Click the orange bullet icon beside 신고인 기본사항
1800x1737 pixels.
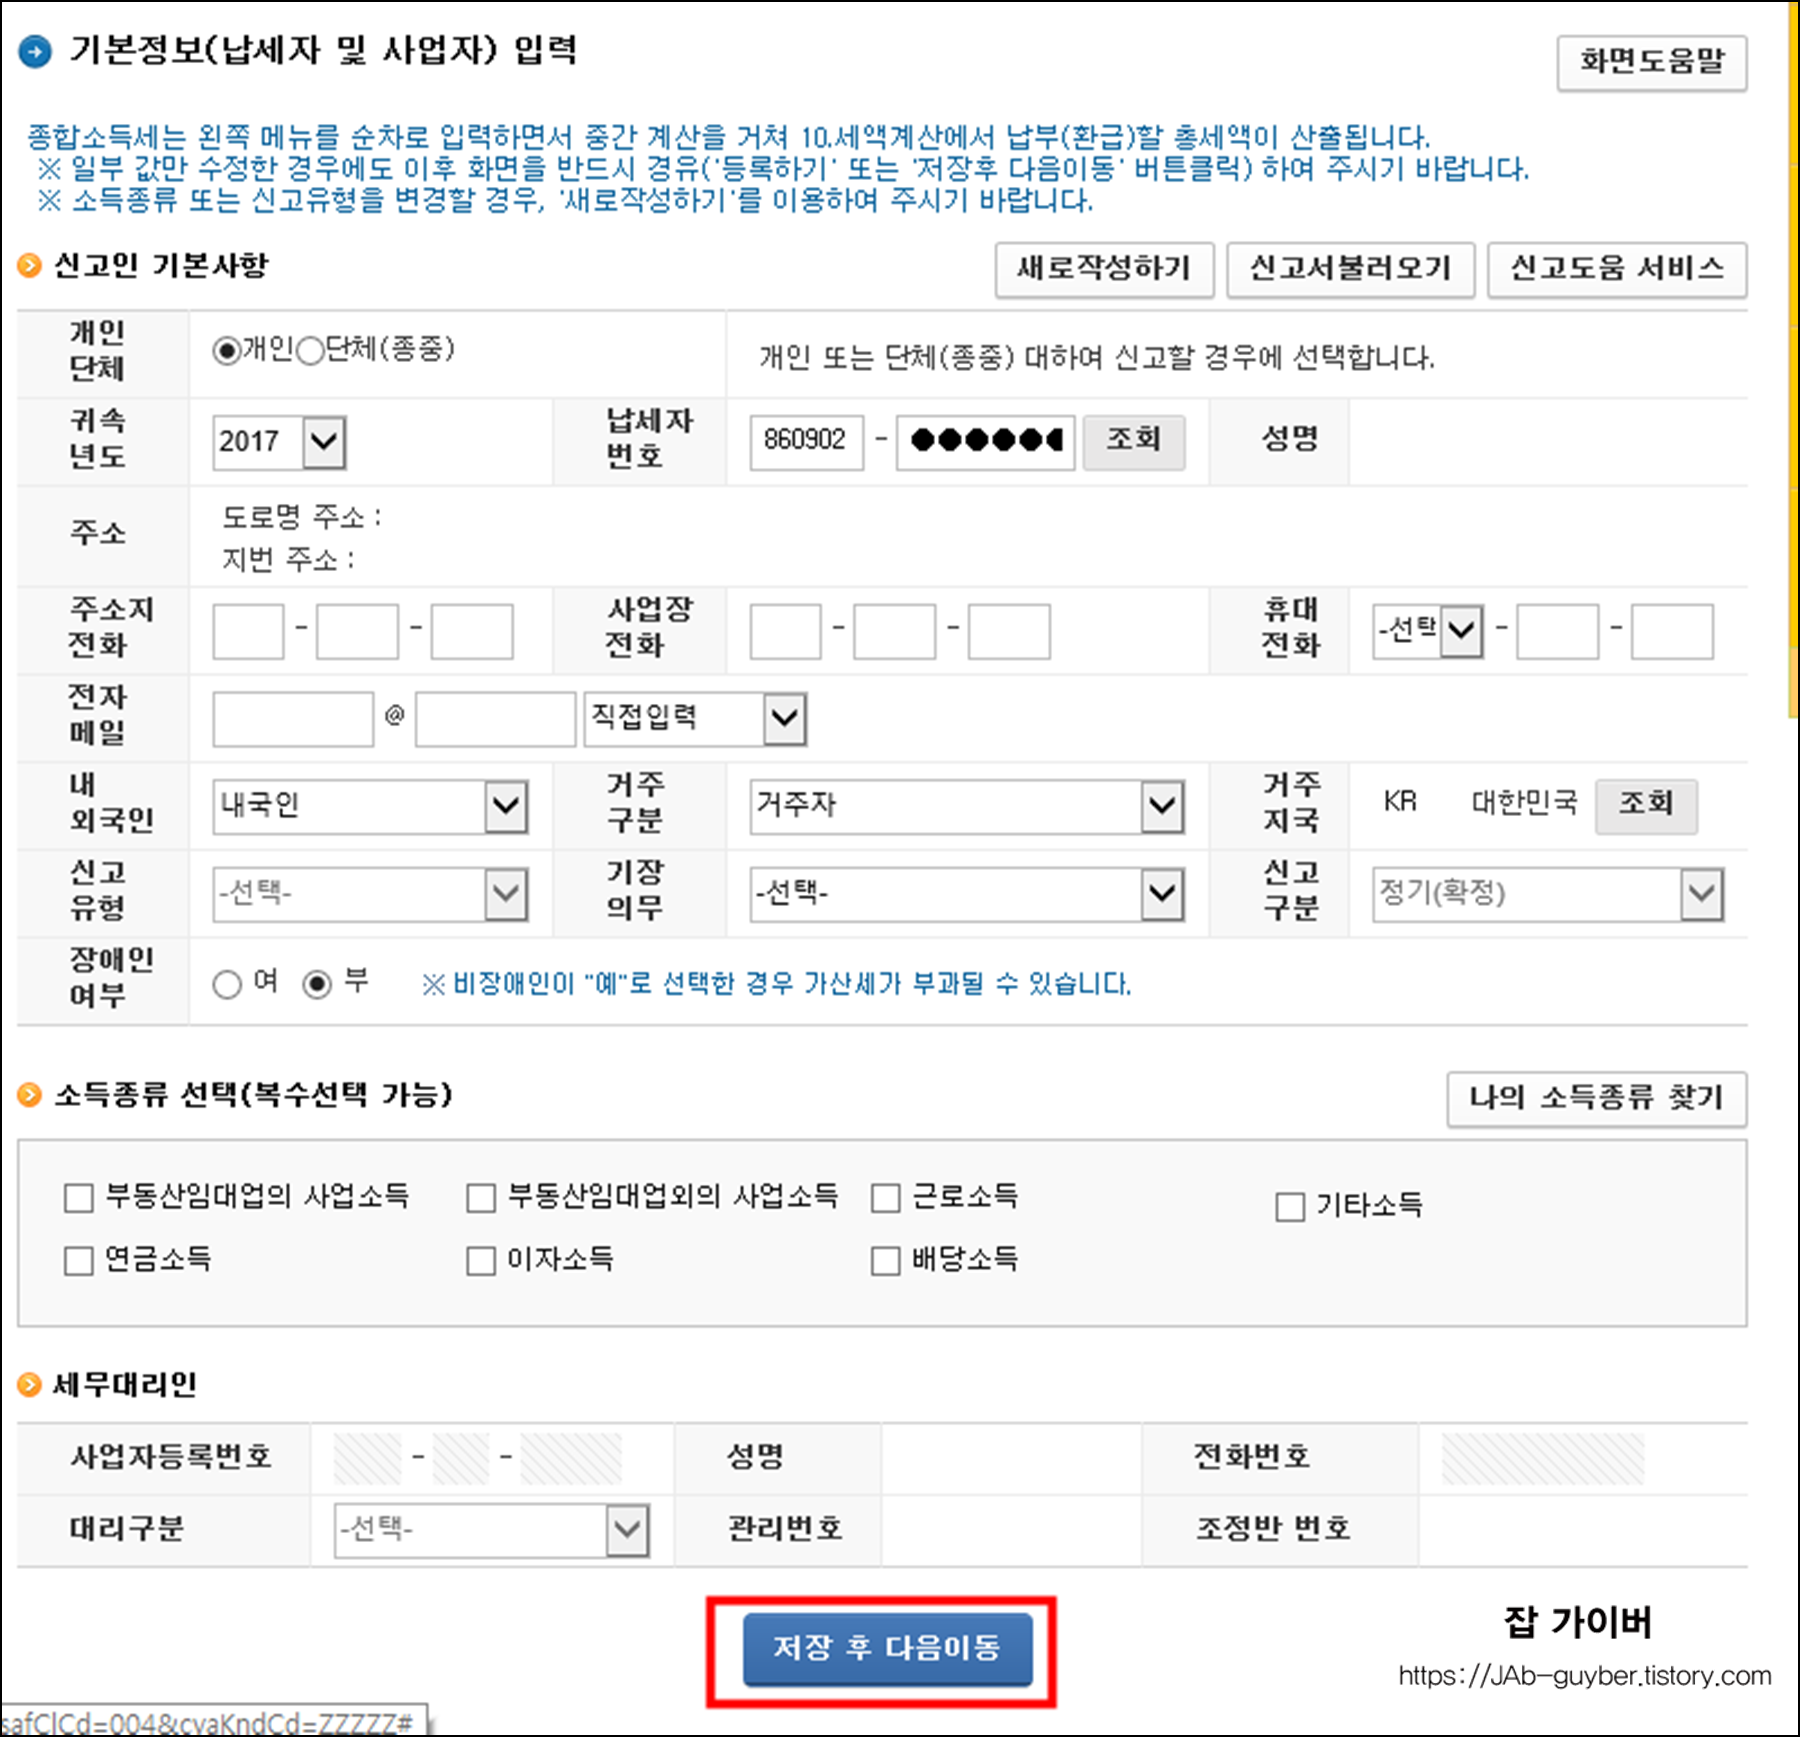[30, 266]
